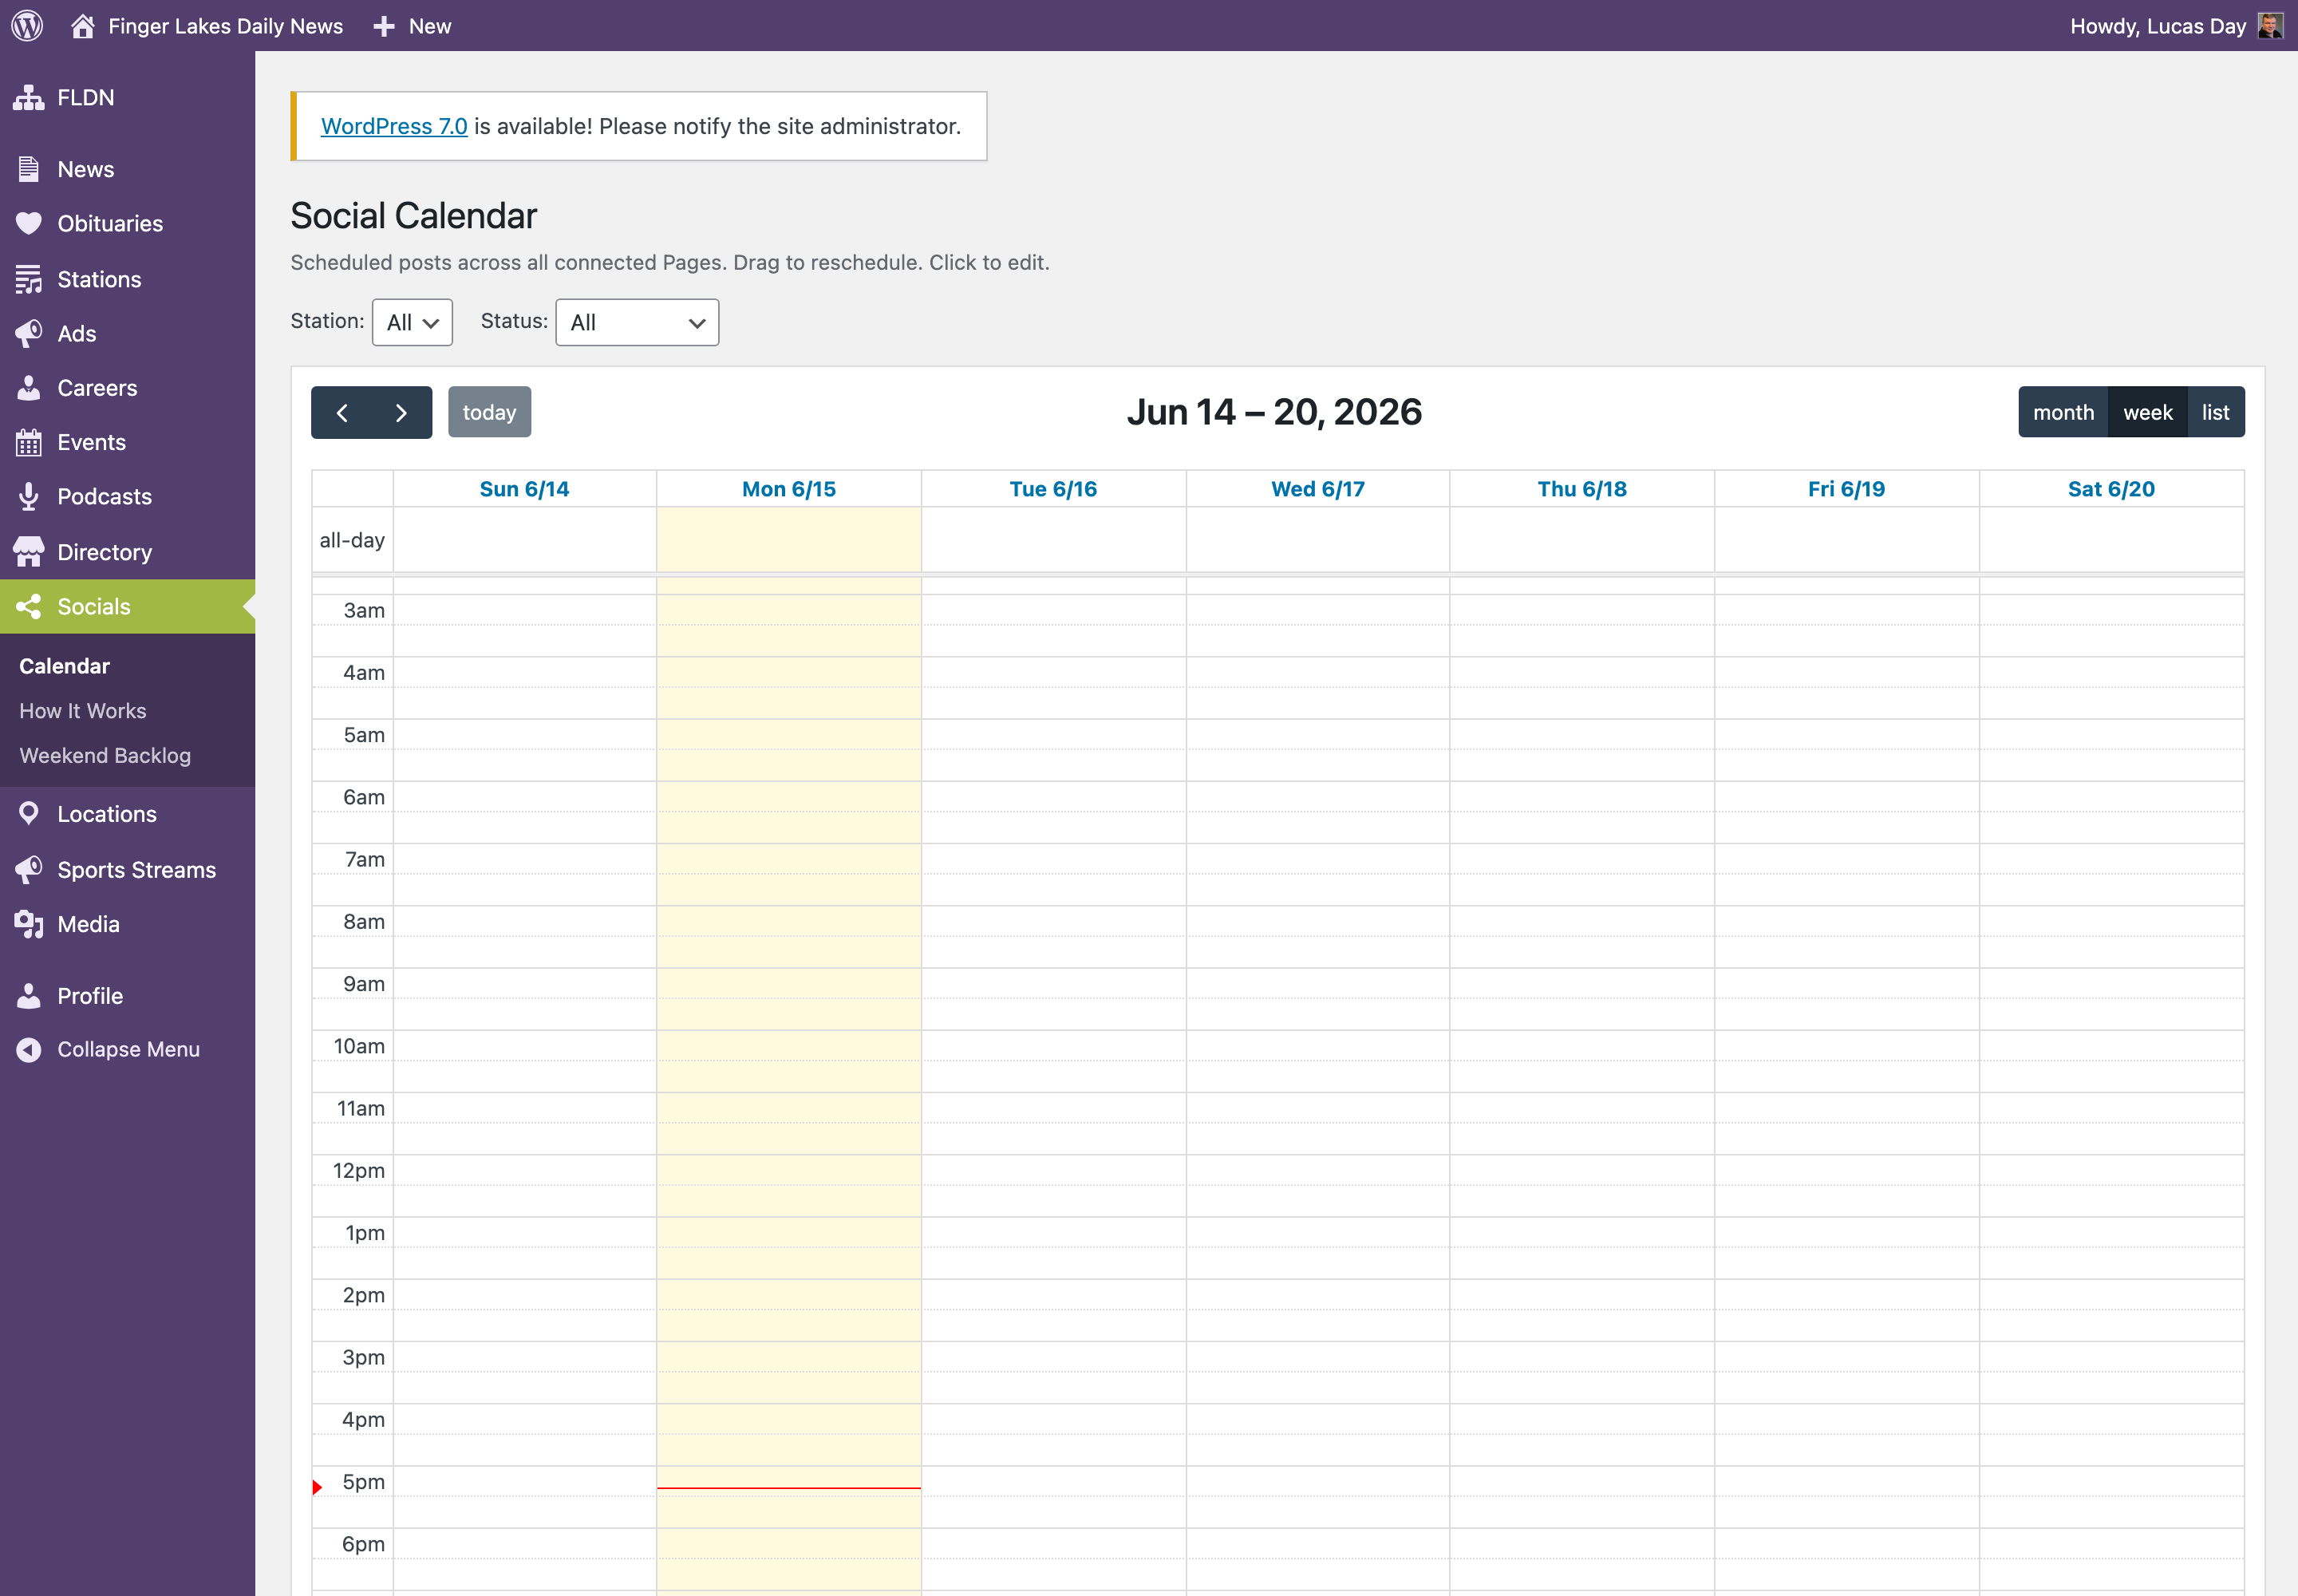Screen dimensions: 2298x1596
Task: Click the home icon for Finger Lakes Daily News
Action: [x=83, y=26]
